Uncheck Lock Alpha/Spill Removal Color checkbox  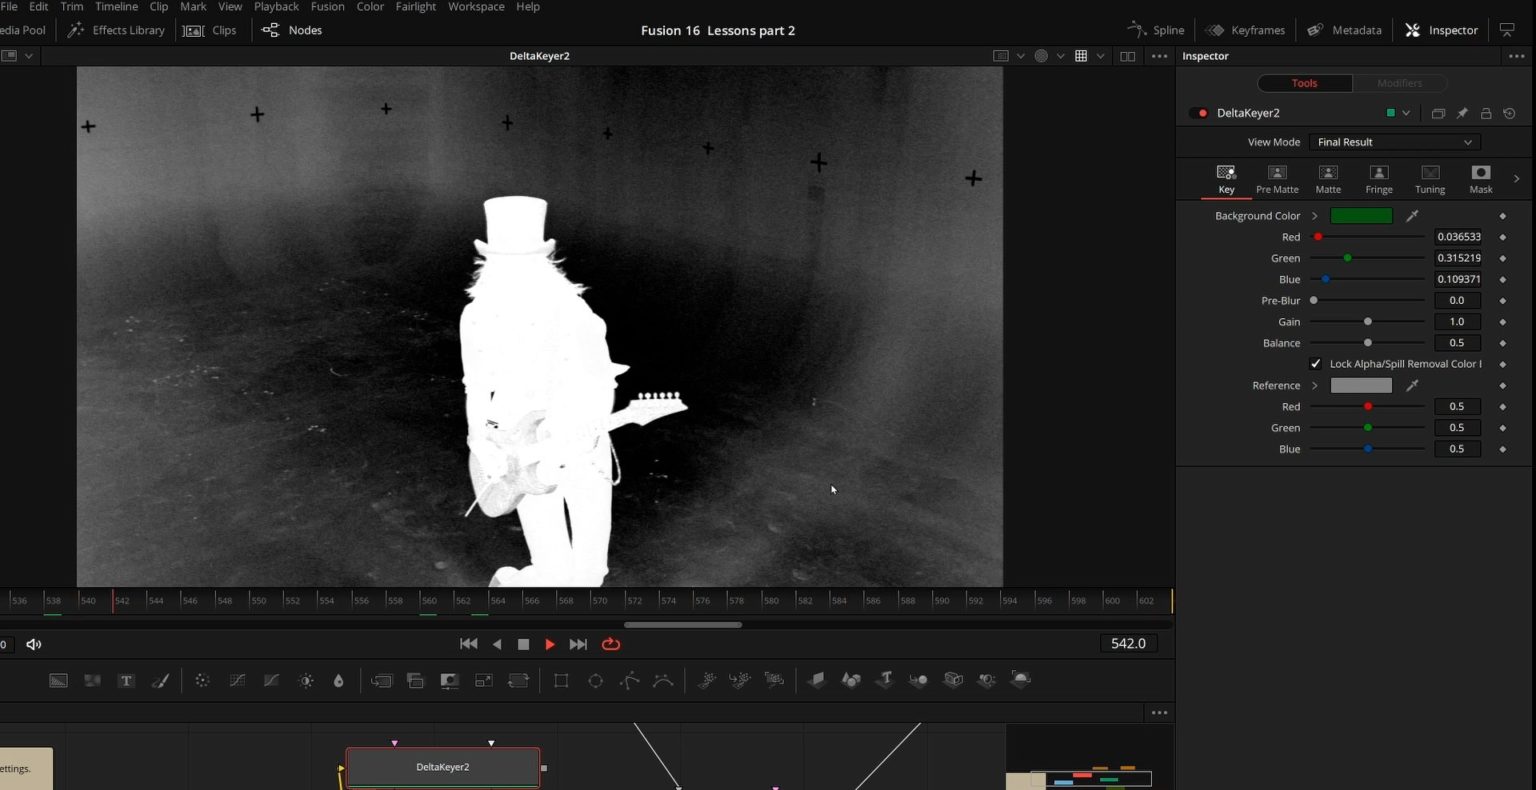(1315, 364)
